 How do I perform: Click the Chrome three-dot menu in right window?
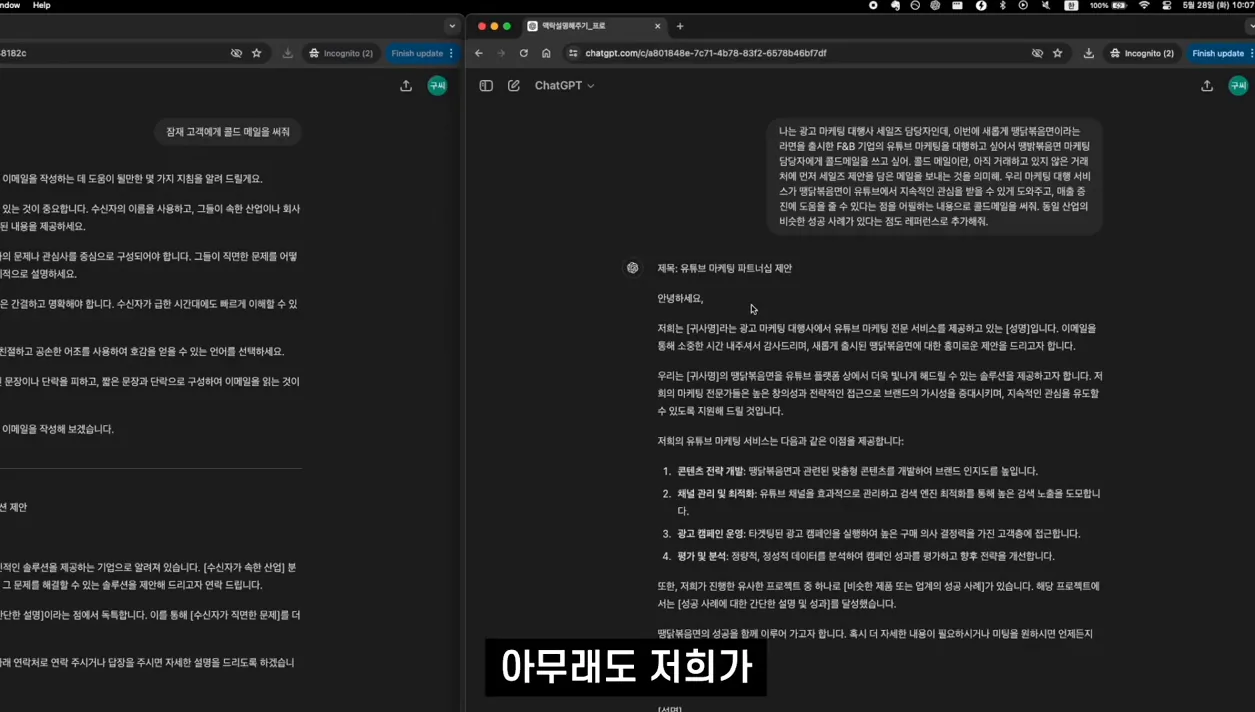(x=1251, y=53)
